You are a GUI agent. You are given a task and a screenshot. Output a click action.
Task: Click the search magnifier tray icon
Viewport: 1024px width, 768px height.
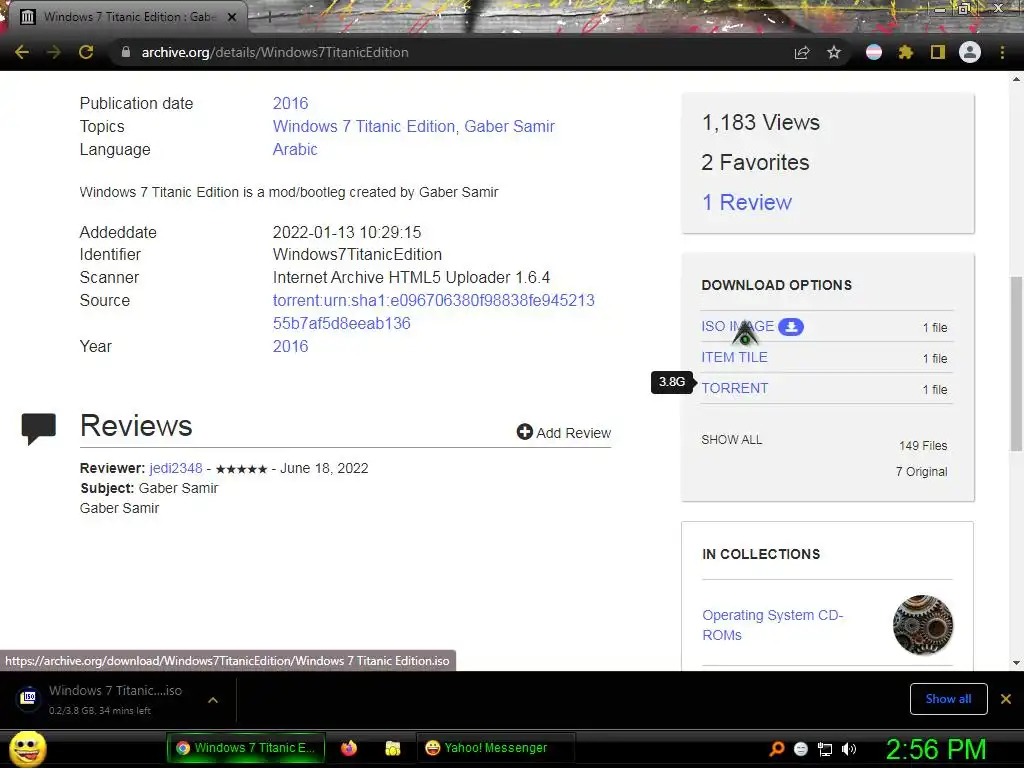(x=776, y=749)
